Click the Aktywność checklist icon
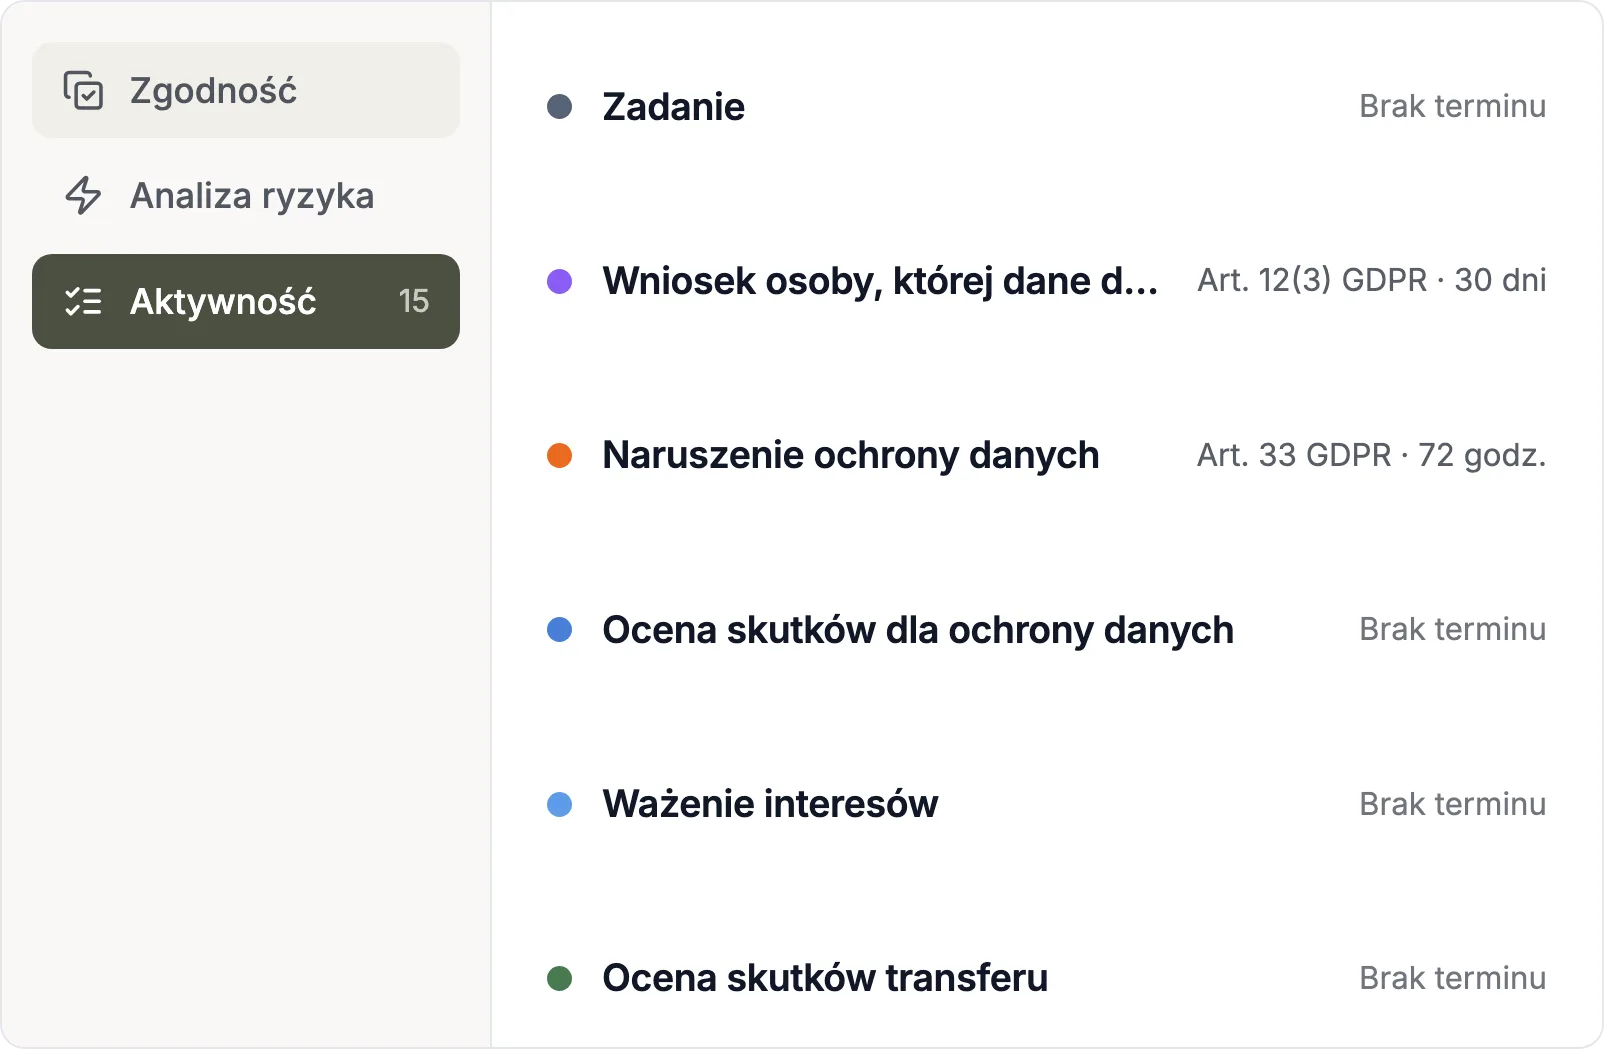 (x=83, y=301)
